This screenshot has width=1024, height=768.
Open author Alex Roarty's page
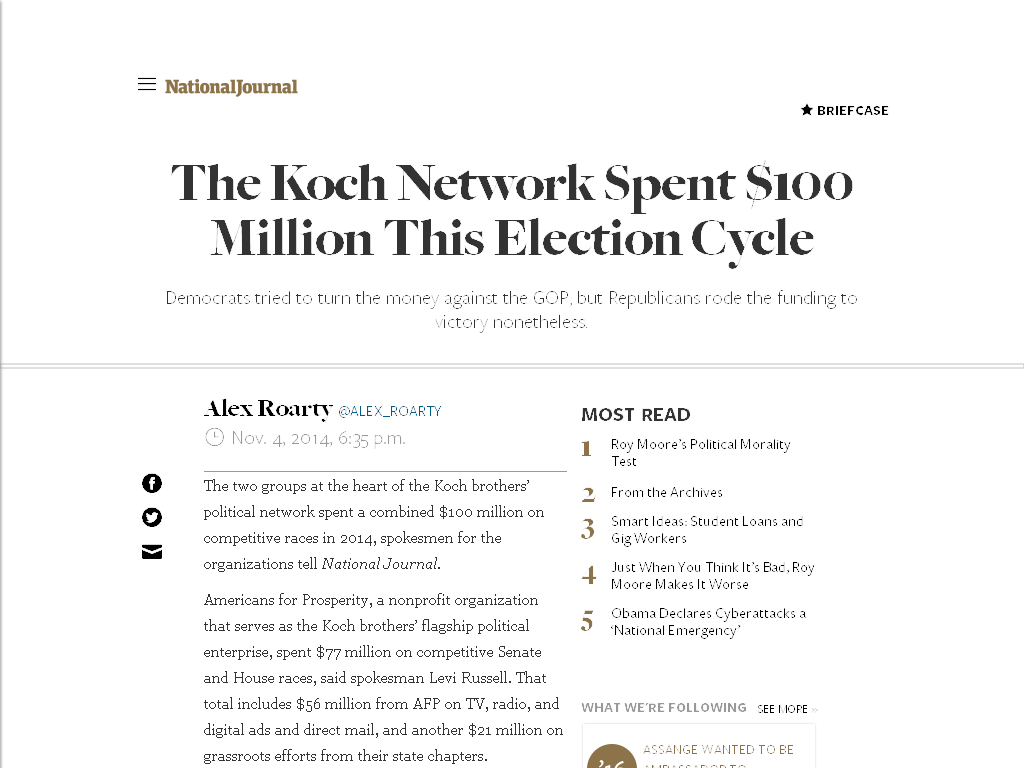(x=267, y=408)
